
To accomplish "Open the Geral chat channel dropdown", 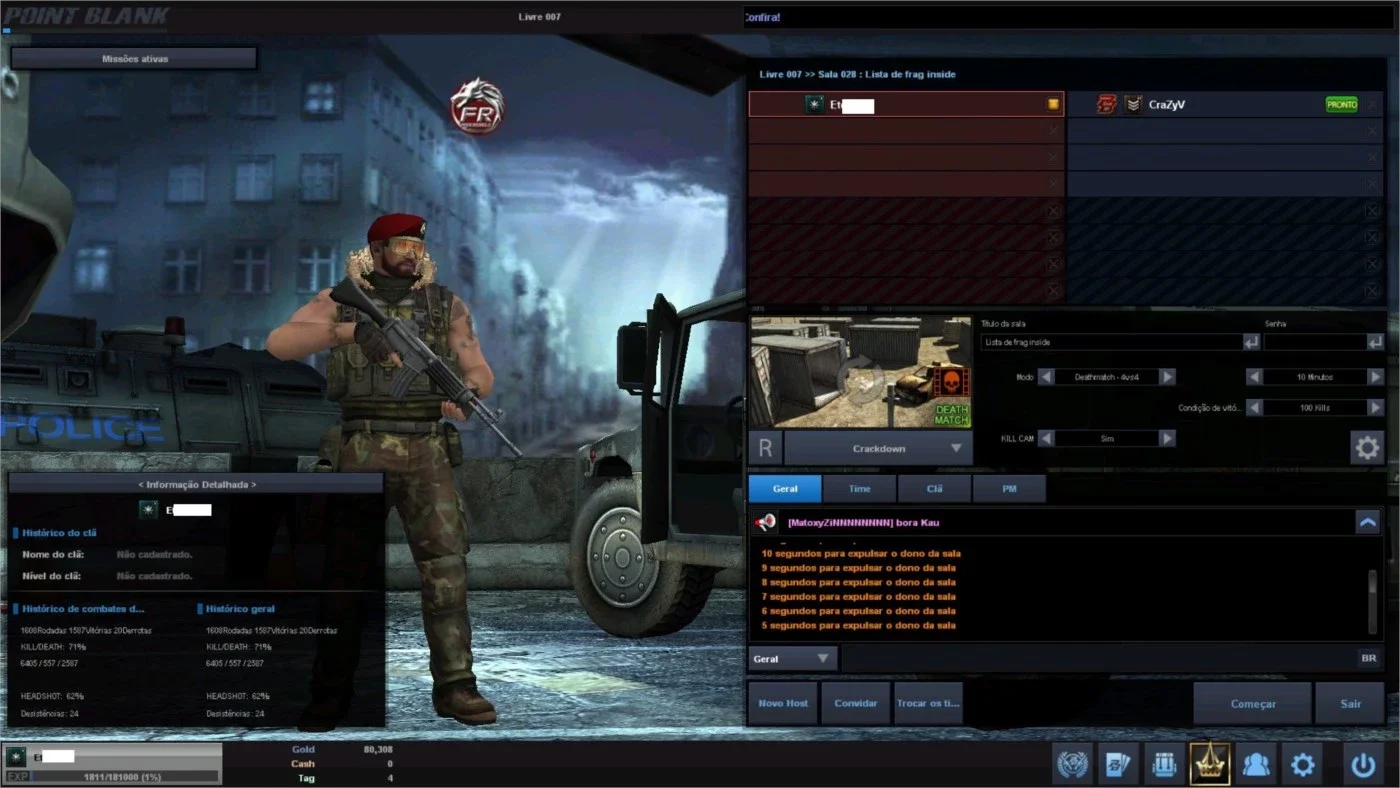I will pyautogui.click(x=793, y=658).
